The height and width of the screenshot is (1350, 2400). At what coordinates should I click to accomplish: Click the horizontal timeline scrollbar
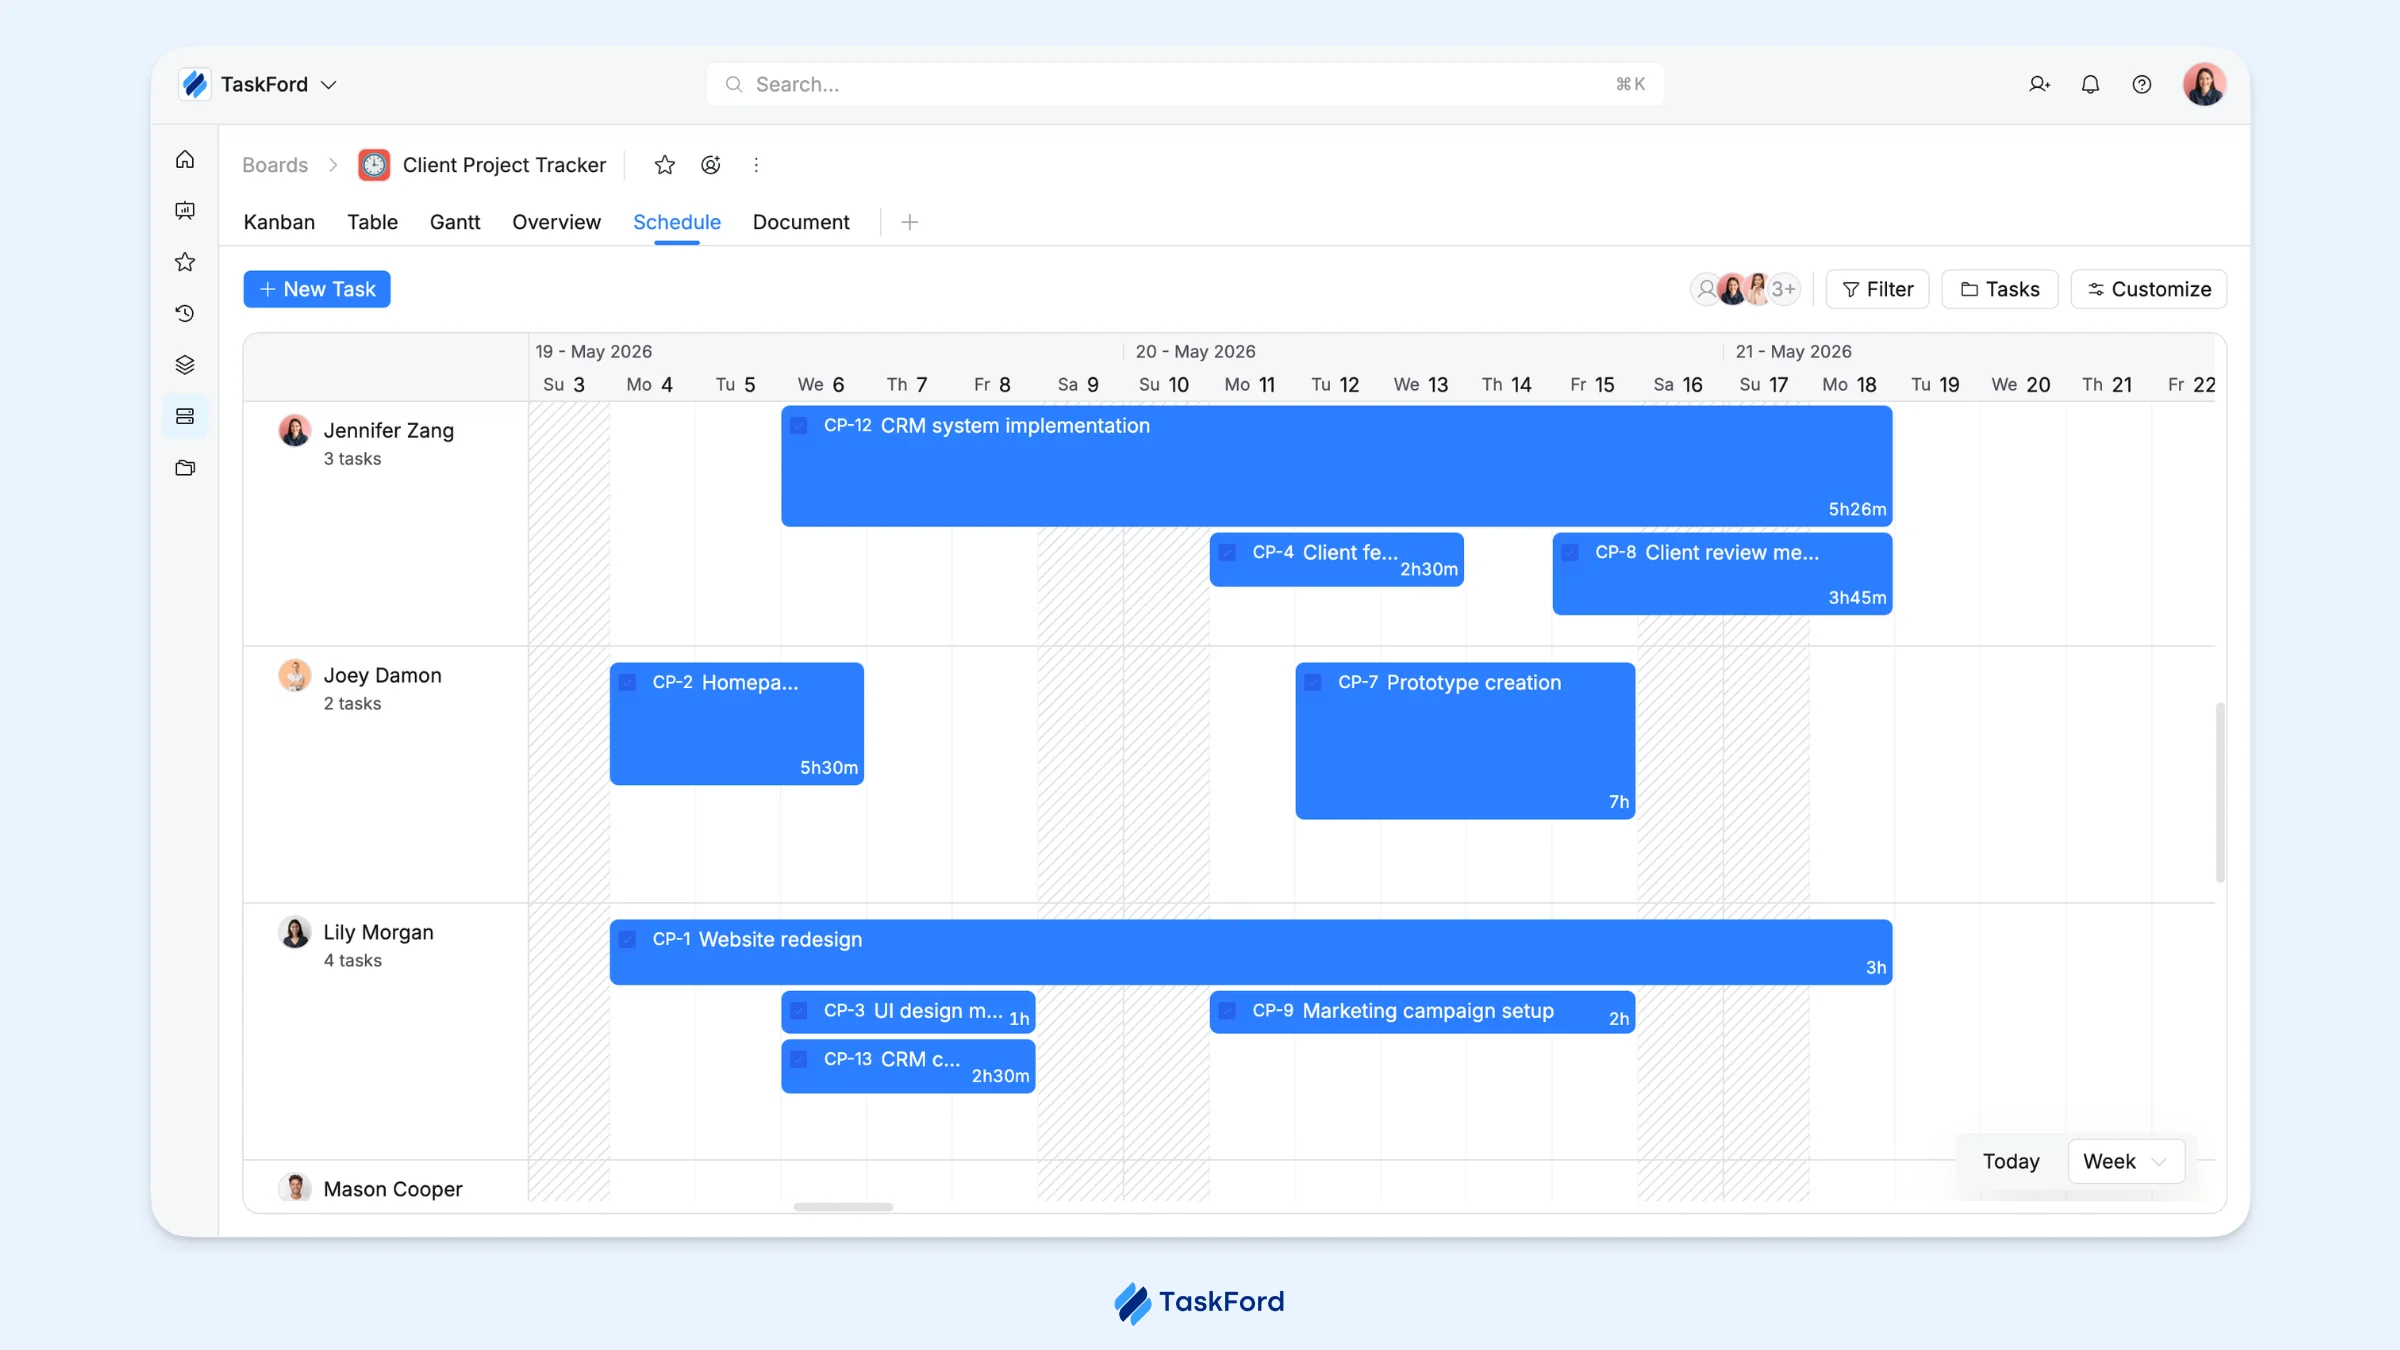pos(843,1207)
